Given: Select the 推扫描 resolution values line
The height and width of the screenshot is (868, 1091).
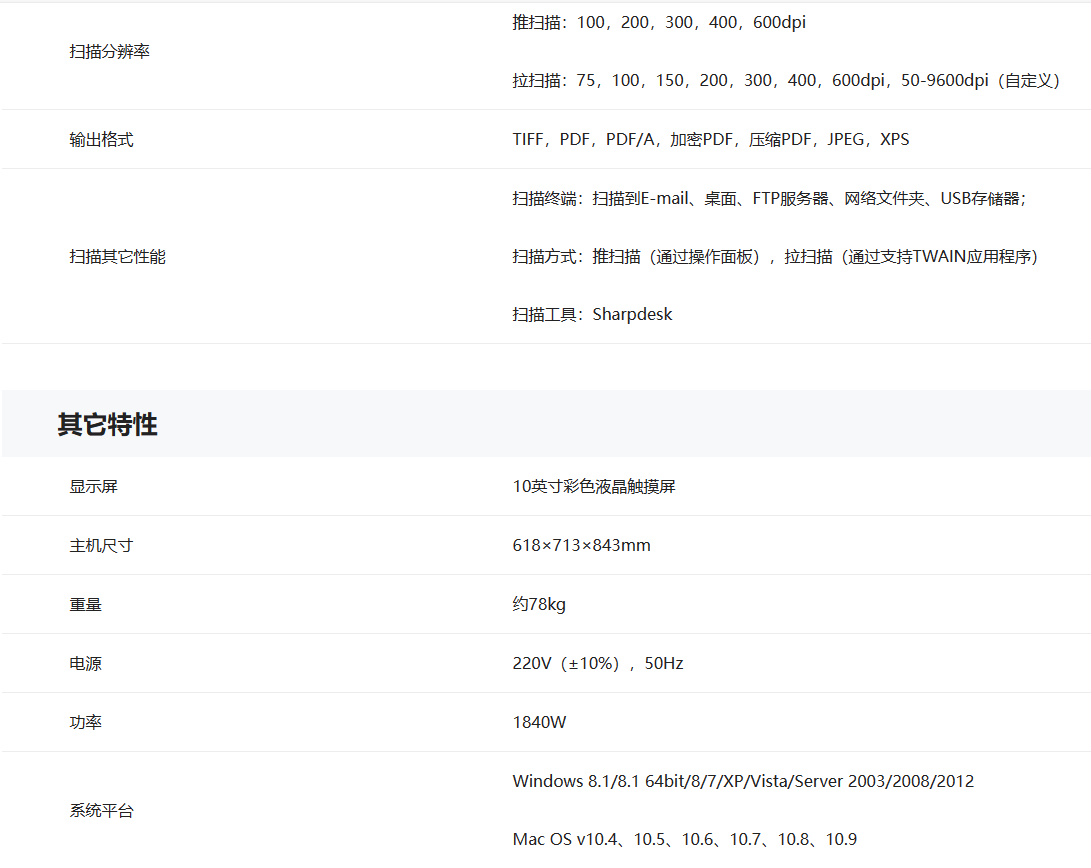Looking at the screenshot, I should pyautogui.click(x=658, y=23).
